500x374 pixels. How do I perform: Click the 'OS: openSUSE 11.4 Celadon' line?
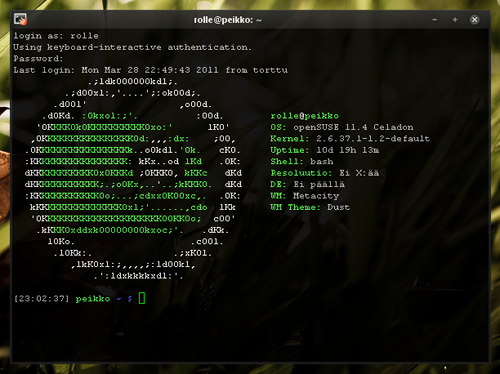(342, 127)
